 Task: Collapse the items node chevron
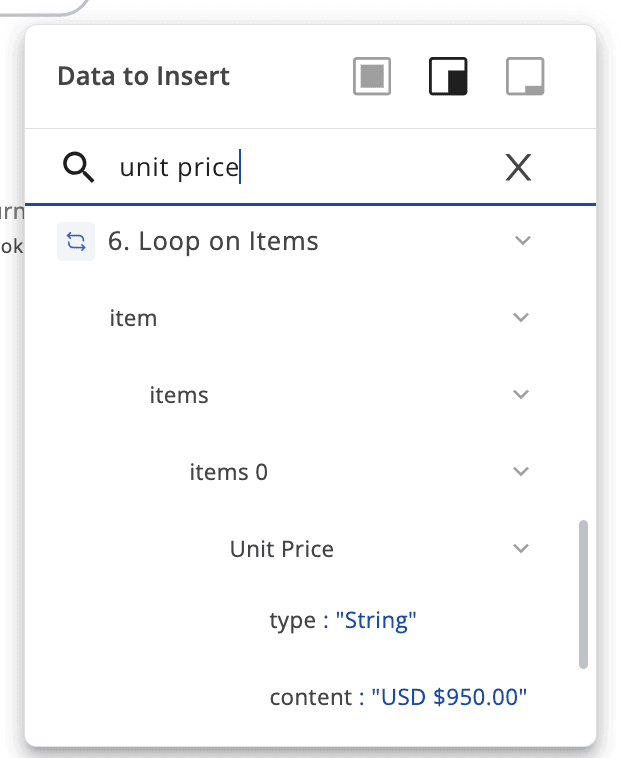pos(520,395)
